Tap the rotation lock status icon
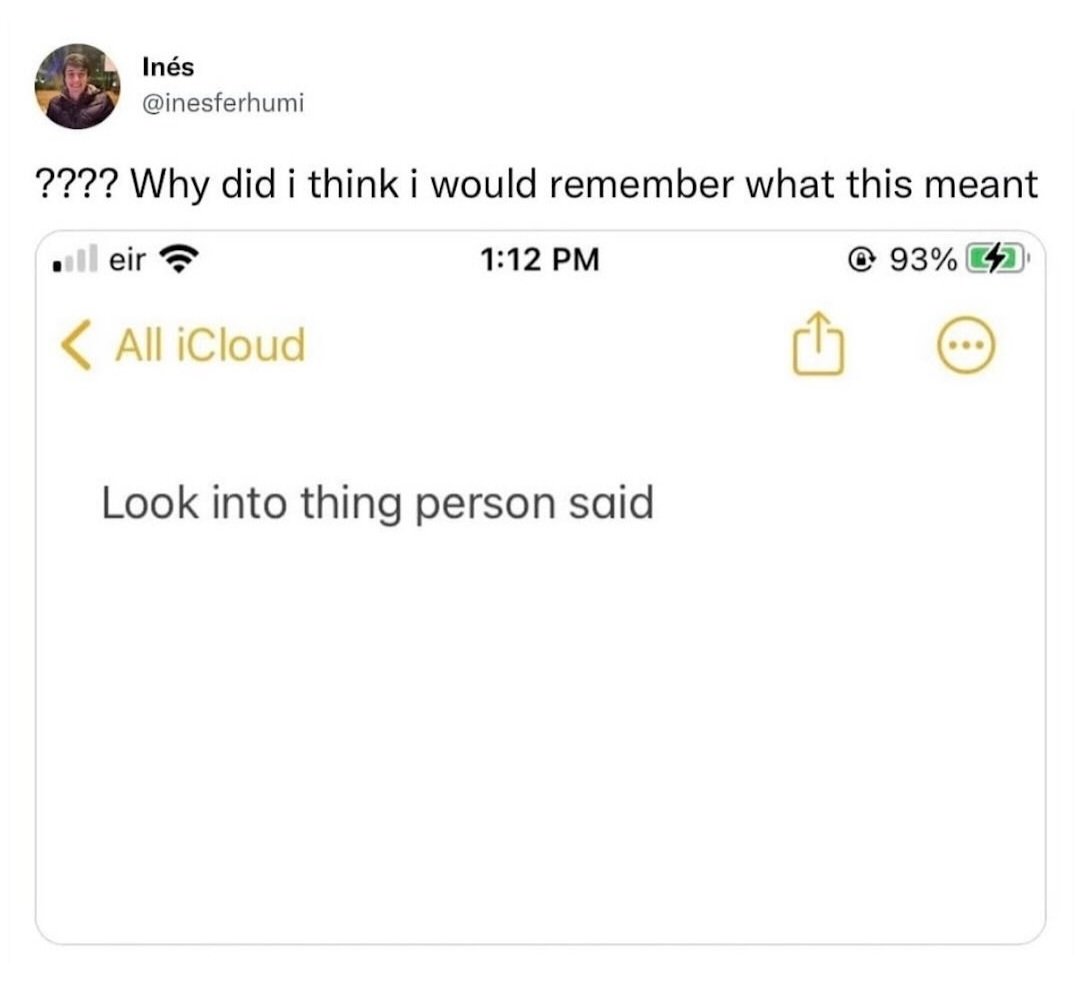The height and width of the screenshot is (987, 1080). 861,261
